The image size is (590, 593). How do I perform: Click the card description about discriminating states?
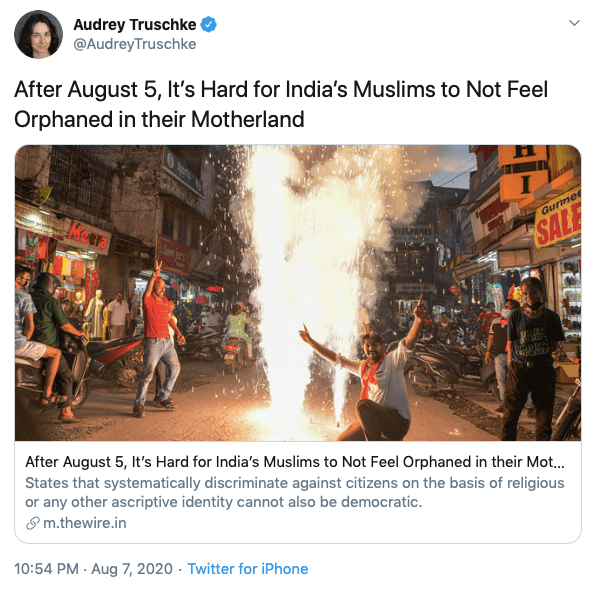pyautogui.click(x=295, y=492)
